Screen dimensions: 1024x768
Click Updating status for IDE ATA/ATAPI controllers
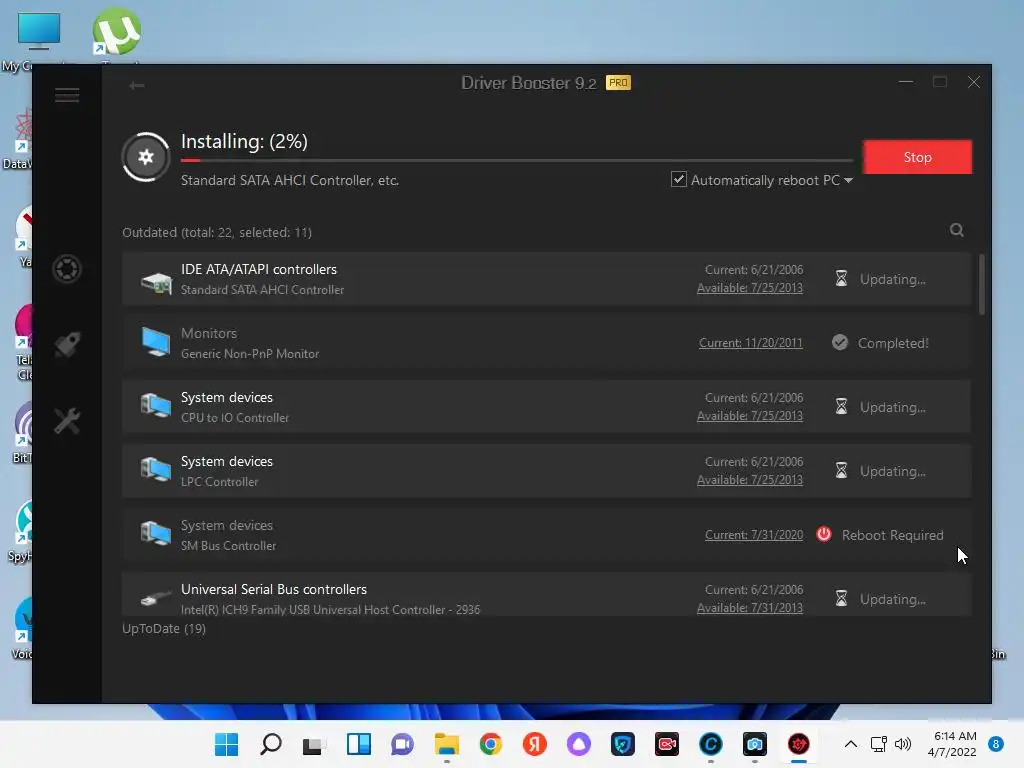(892, 279)
